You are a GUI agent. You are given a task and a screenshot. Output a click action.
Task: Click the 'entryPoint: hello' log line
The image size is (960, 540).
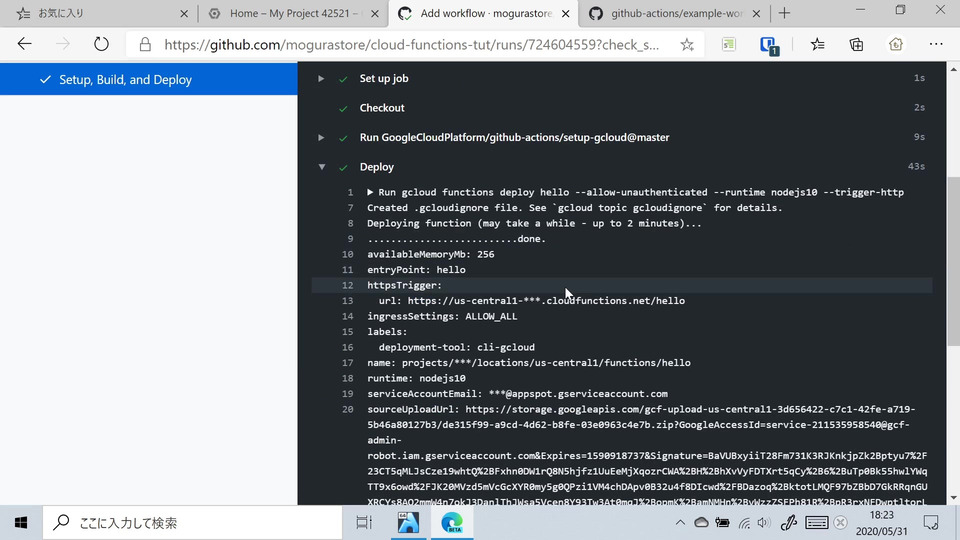click(416, 269)
